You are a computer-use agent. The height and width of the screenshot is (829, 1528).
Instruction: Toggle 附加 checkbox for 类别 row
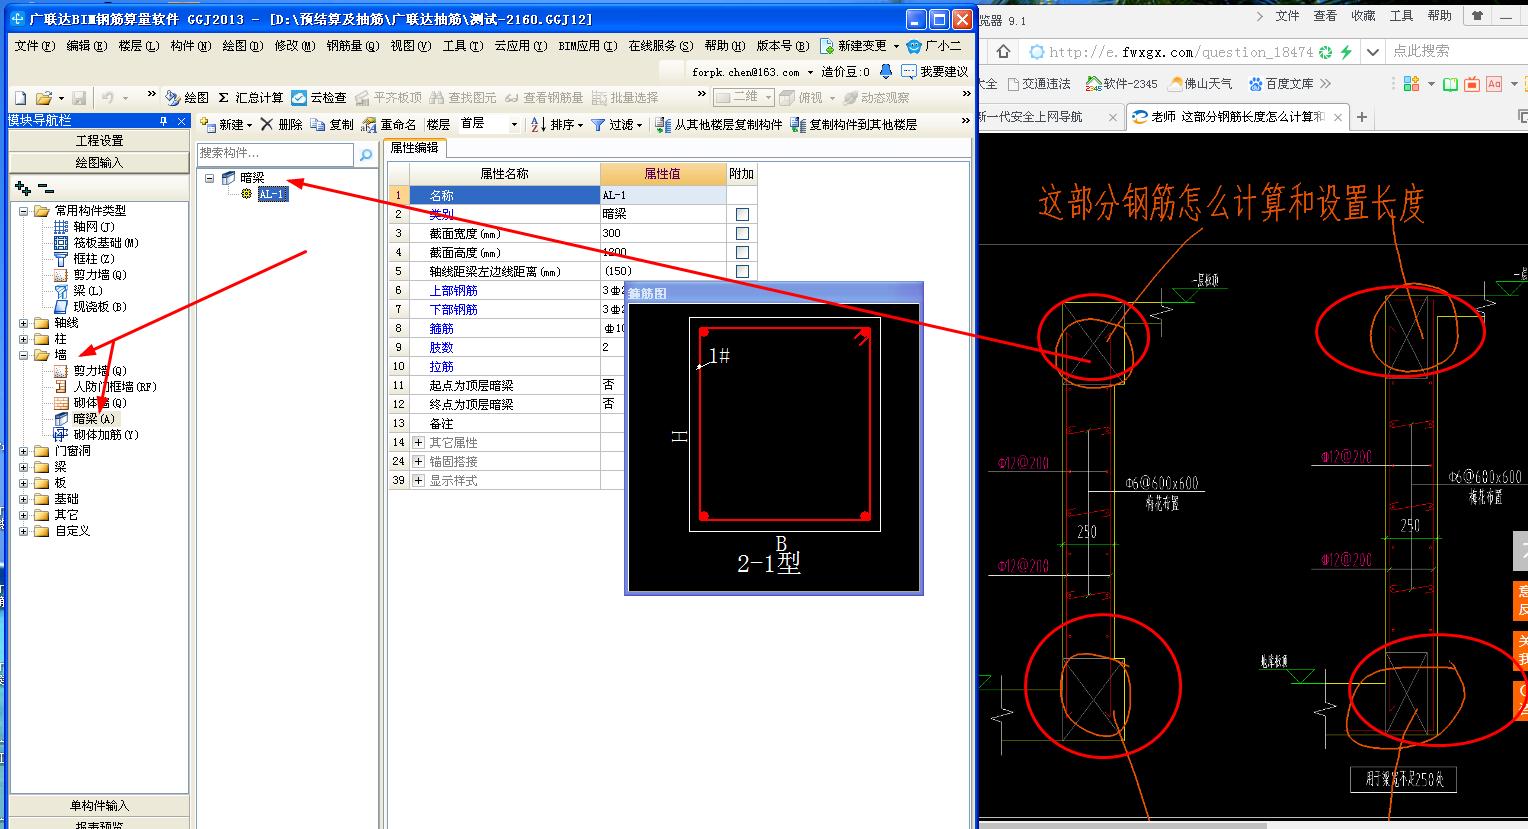(742, 214)
